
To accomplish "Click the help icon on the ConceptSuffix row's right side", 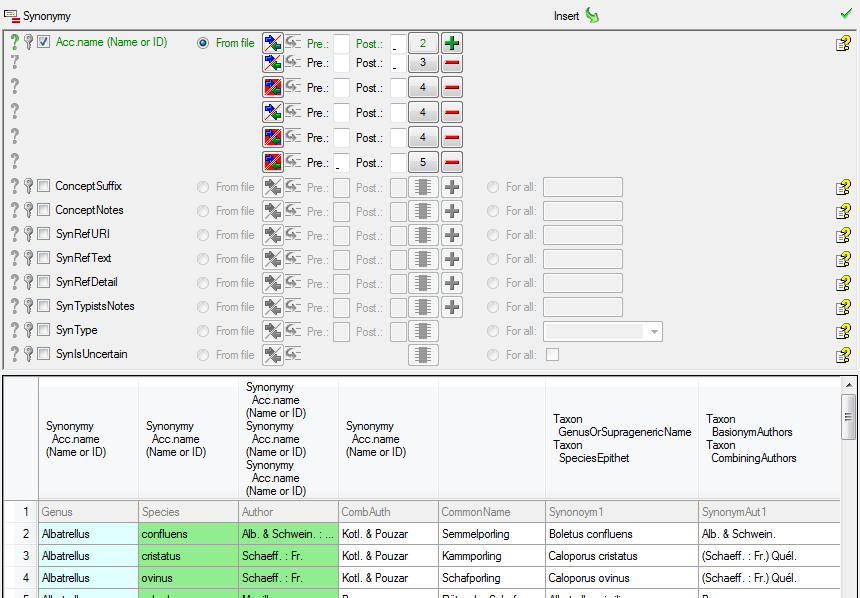I will point(843,187).
